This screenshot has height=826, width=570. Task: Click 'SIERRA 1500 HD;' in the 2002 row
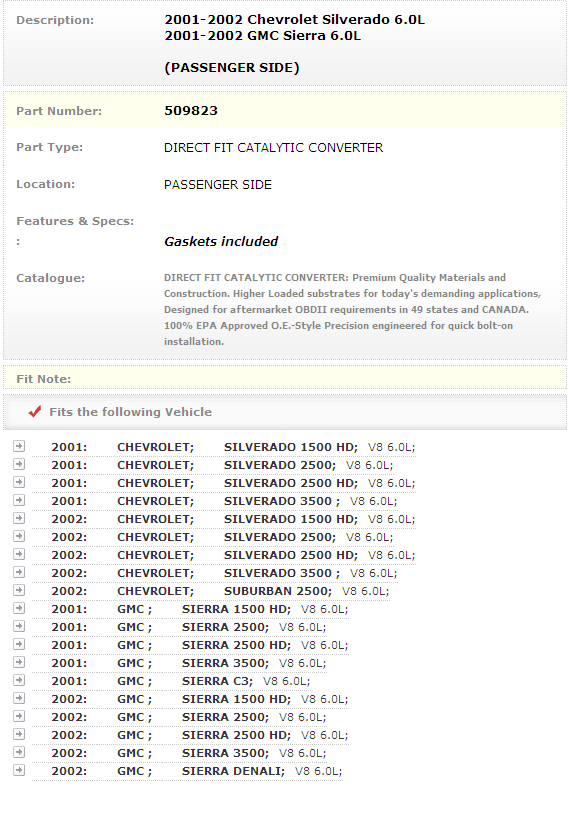tap(236, 699)
